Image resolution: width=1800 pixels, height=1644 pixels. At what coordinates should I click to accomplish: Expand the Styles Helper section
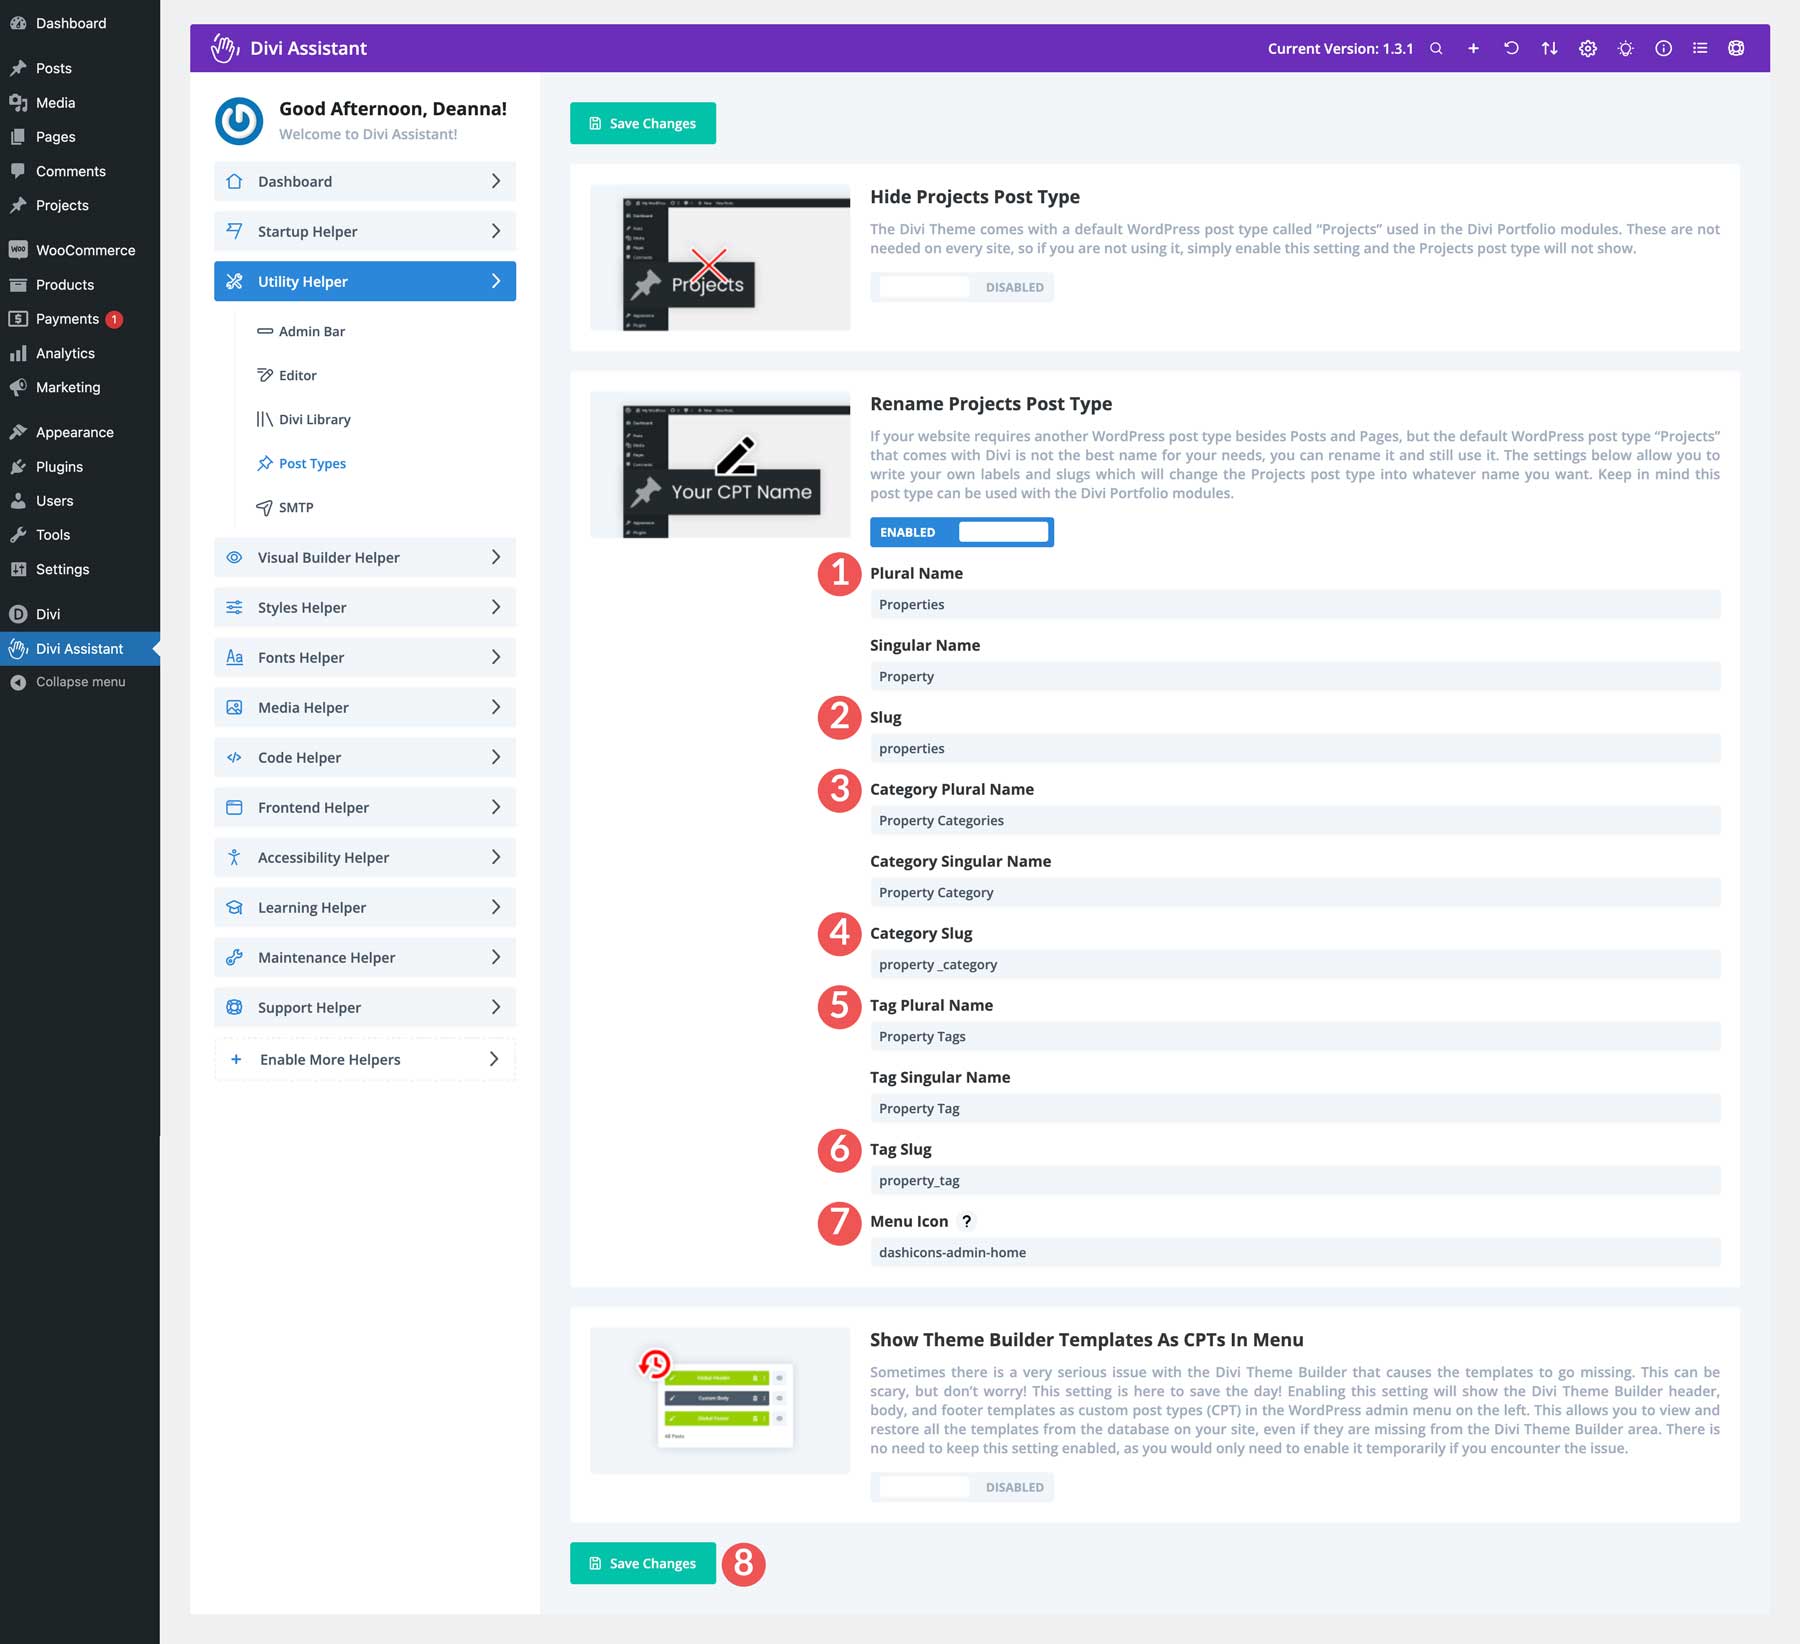[x=364, y=607]
